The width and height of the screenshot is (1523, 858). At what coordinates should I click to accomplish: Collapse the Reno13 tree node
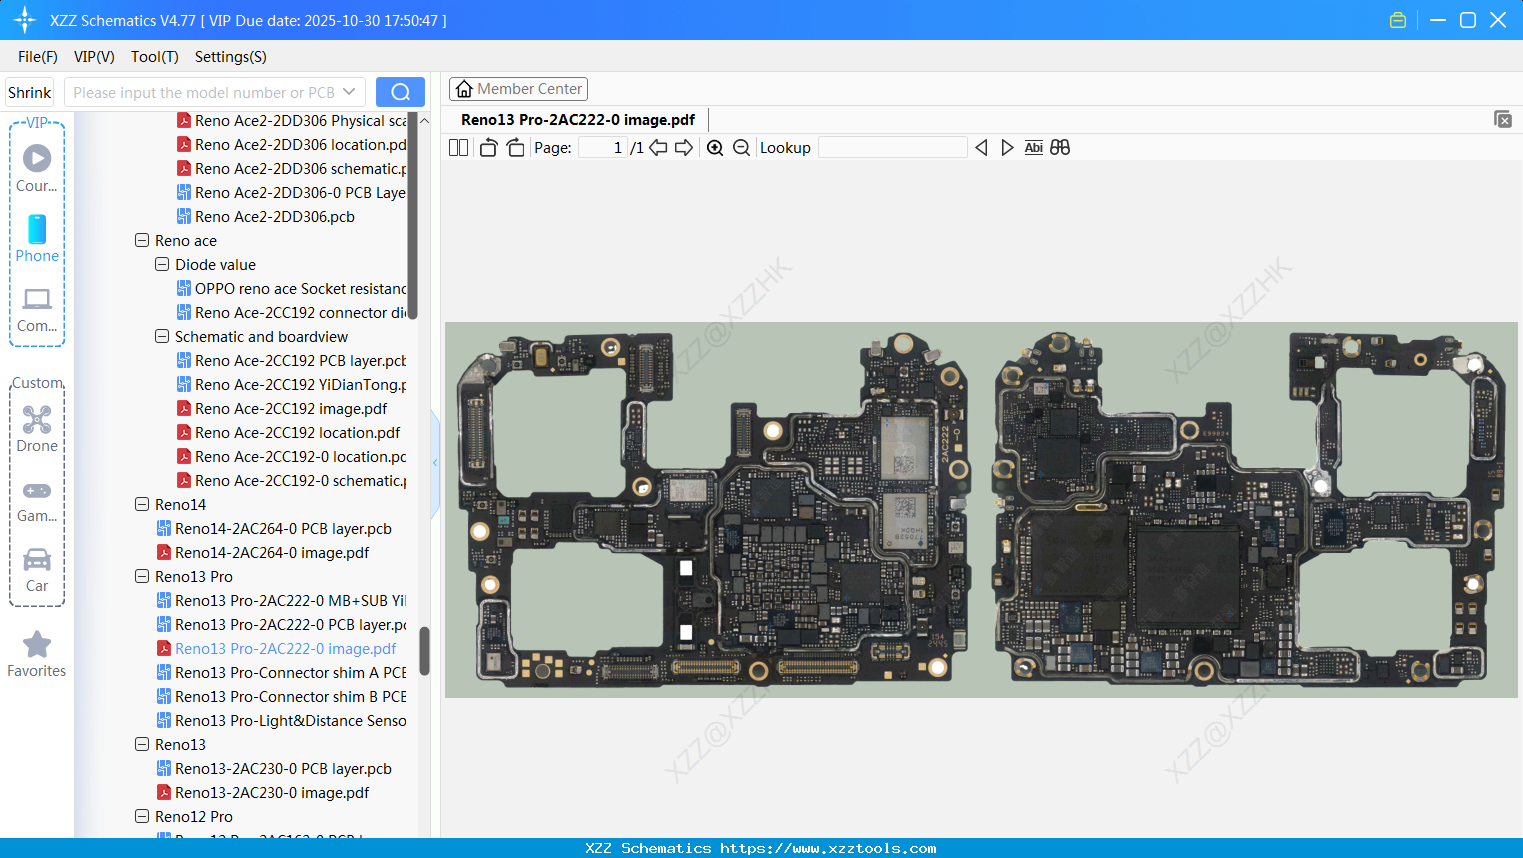click(142, 744)
